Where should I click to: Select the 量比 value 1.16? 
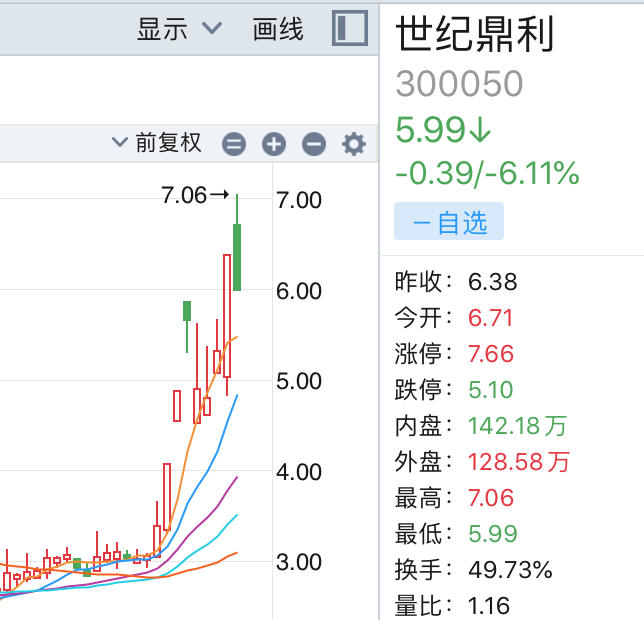(x=489, y=606)
